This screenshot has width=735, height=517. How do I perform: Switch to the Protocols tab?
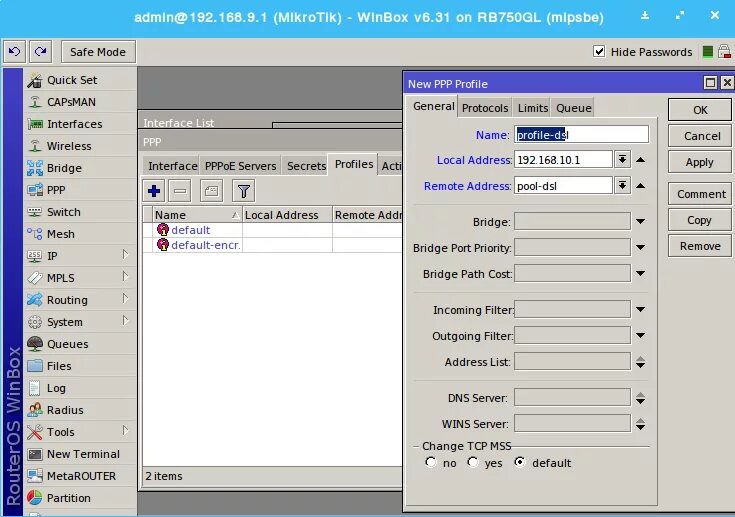[485, 108]
